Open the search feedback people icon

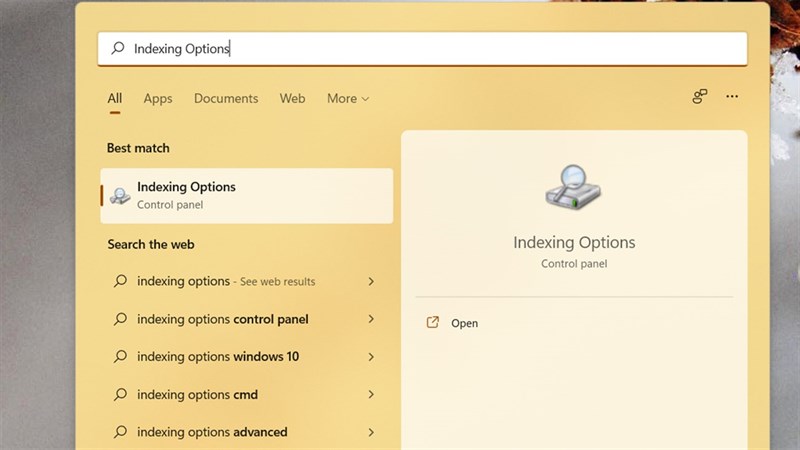(x=700, y=97)
